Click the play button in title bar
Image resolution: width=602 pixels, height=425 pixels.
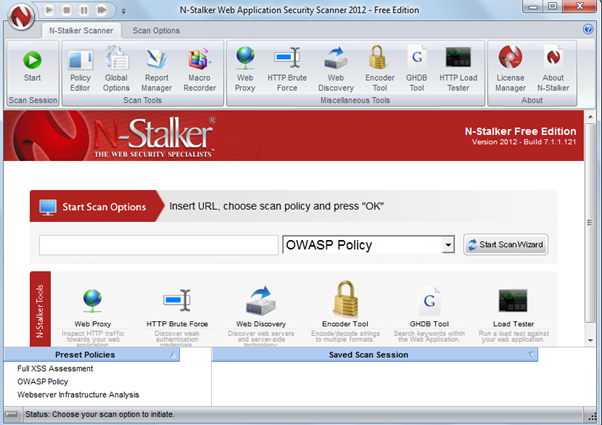49,10
